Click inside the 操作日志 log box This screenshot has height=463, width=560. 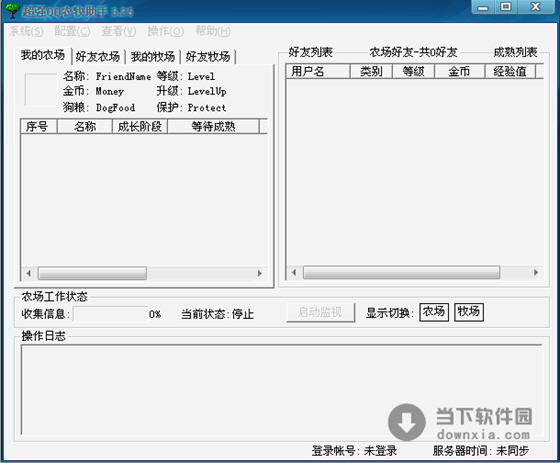coord(281,389)
